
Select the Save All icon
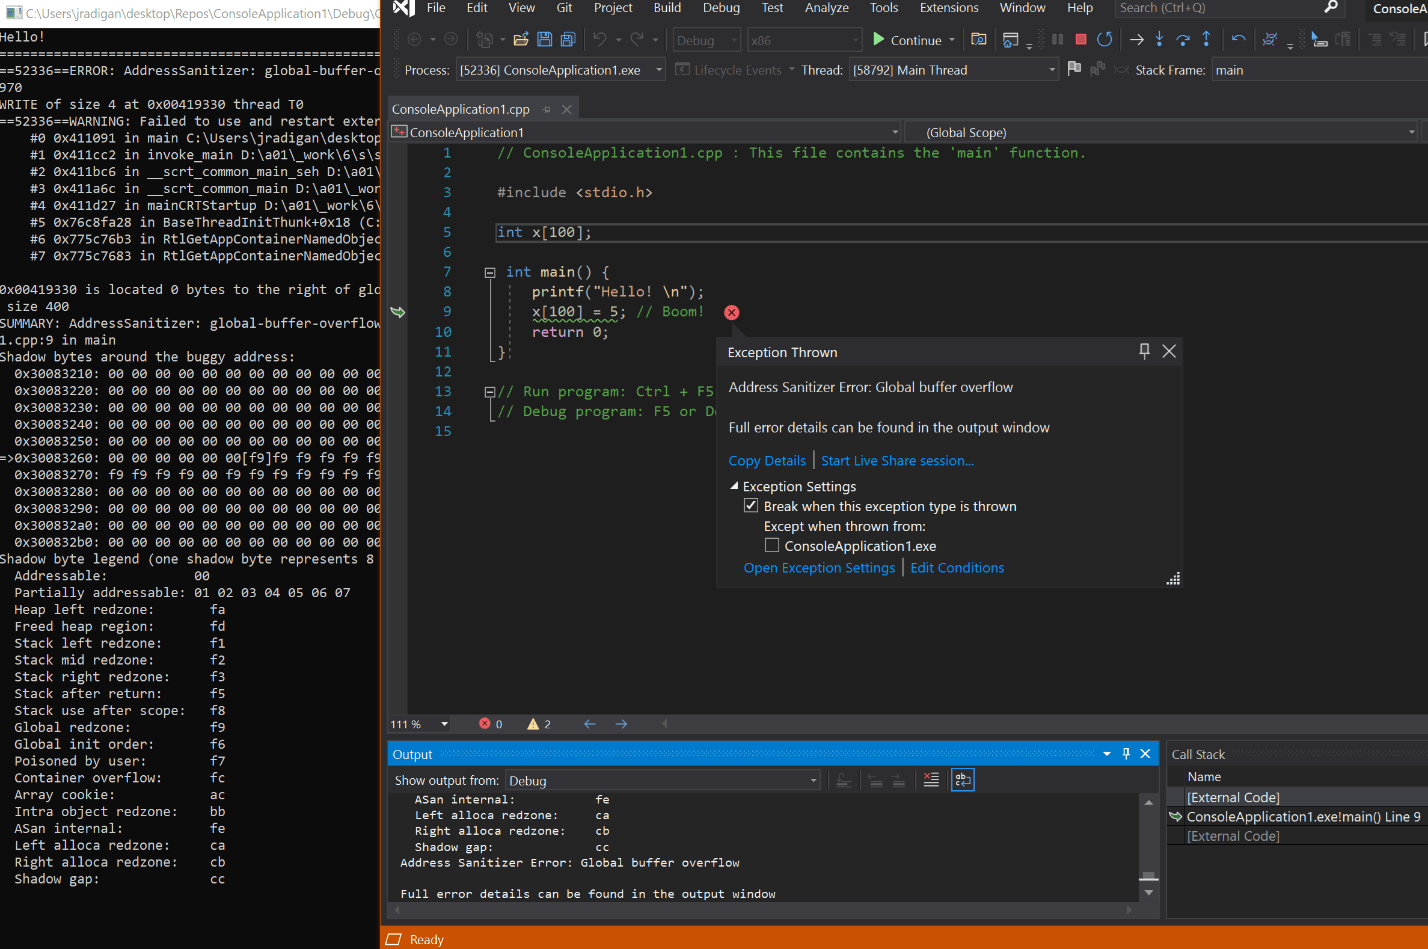click(x=567, y=38)
